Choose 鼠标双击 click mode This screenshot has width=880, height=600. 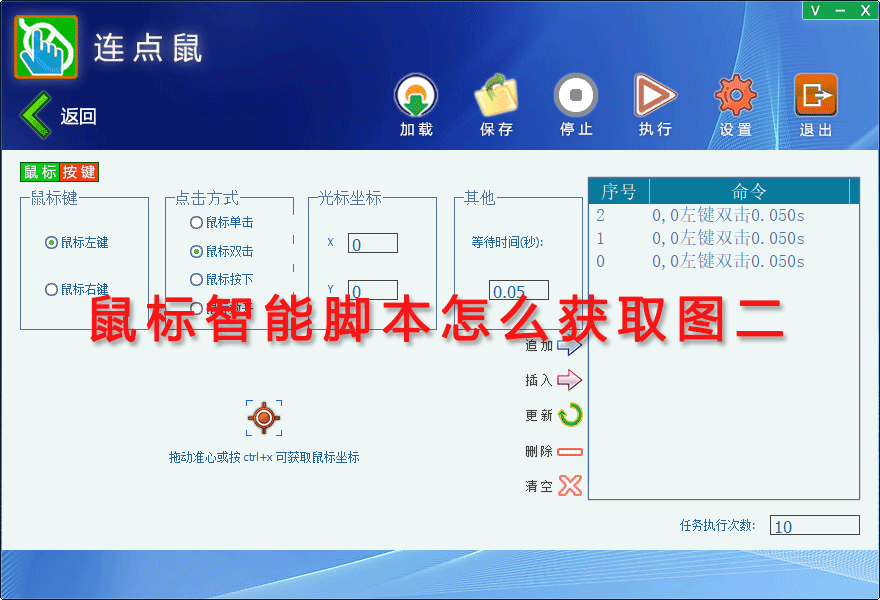196,251
